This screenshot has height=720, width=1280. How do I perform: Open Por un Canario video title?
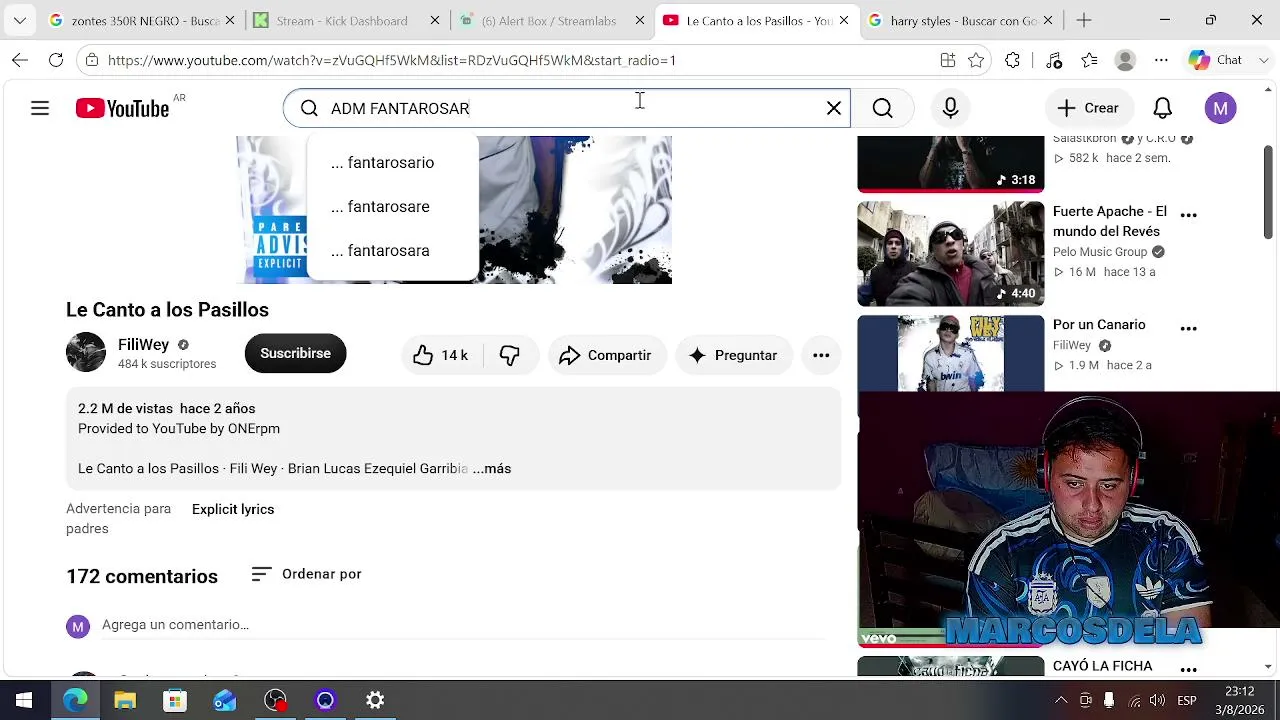[x=1099, y=324]
